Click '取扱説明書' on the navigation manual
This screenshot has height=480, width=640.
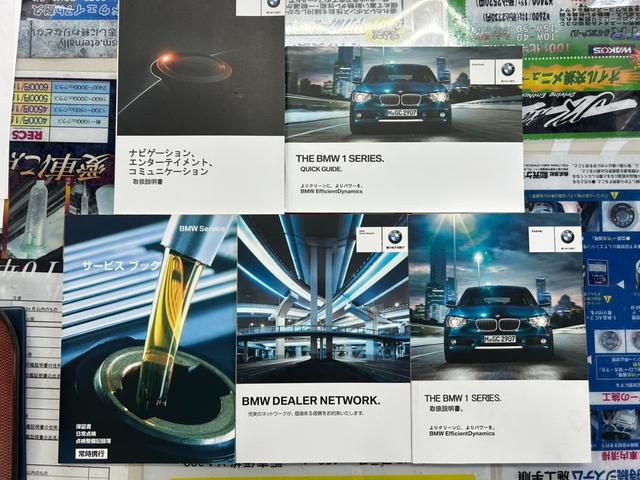(148, 182)
